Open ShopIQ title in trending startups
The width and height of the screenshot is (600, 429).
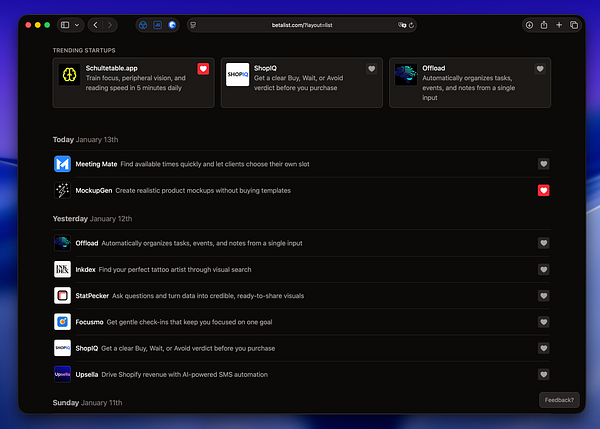click(x=265, y=68)
